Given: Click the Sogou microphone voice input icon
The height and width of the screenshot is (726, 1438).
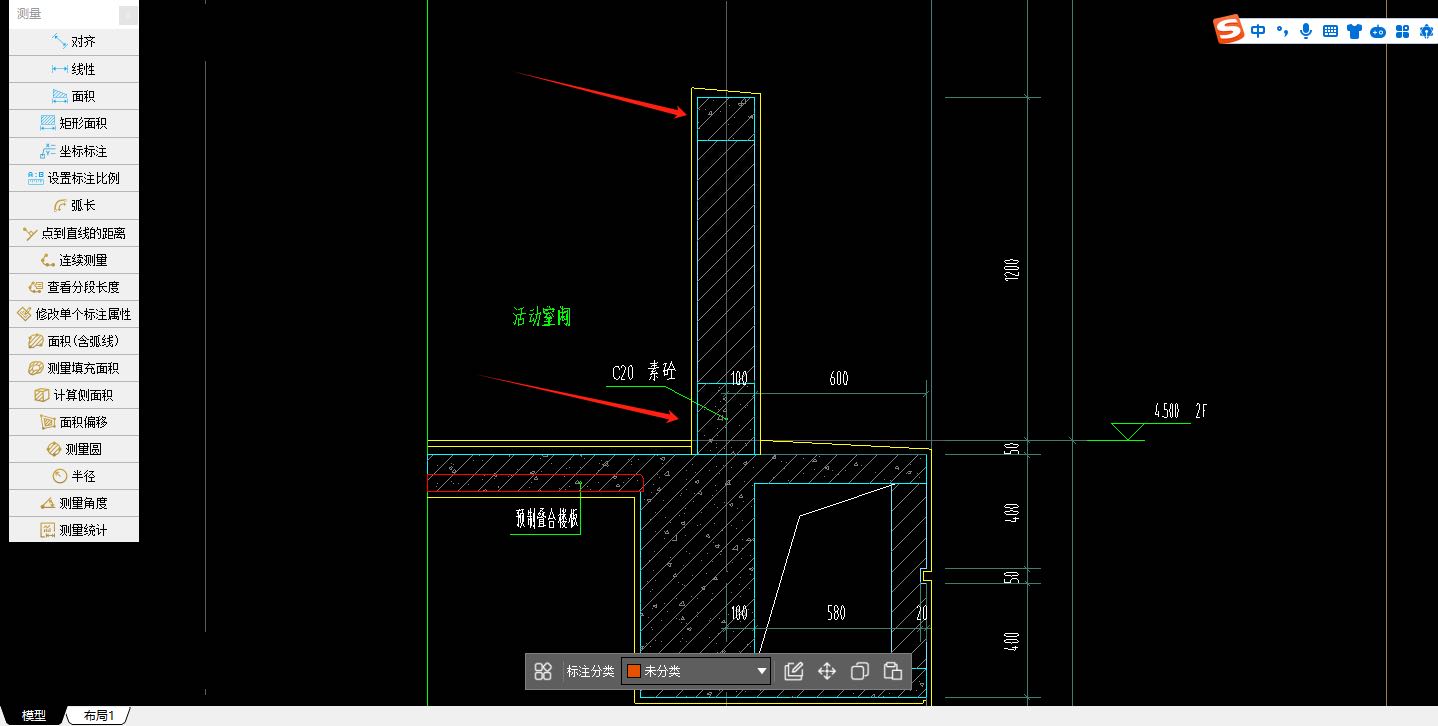Looking at the screenshot, I should click(1306, 31).
